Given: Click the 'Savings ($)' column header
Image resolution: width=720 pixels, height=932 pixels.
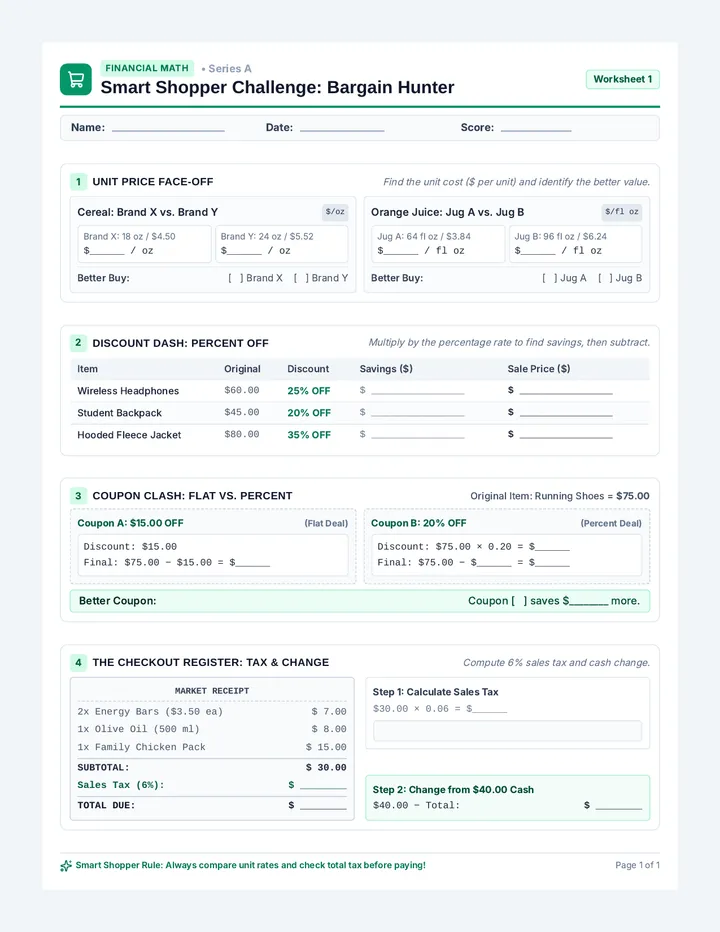Looking at the screenshot, I should point(386,369).
